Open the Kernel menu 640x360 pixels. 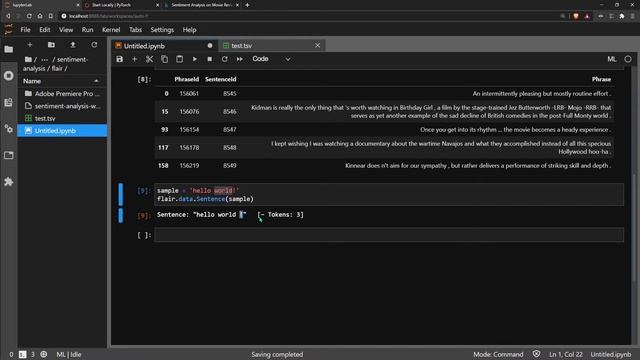click(111, 30)
